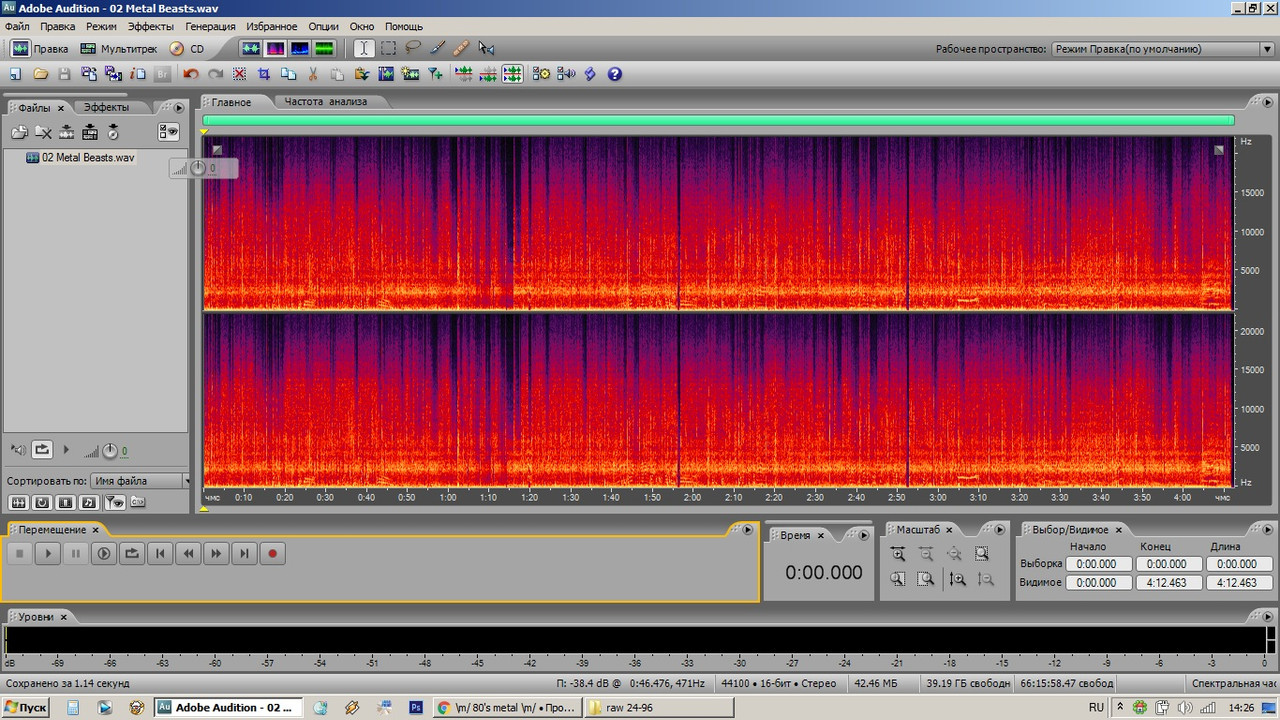Open Сортировать по dropdown
This screenshot has width=1280, height=720.
click(140, 481)
